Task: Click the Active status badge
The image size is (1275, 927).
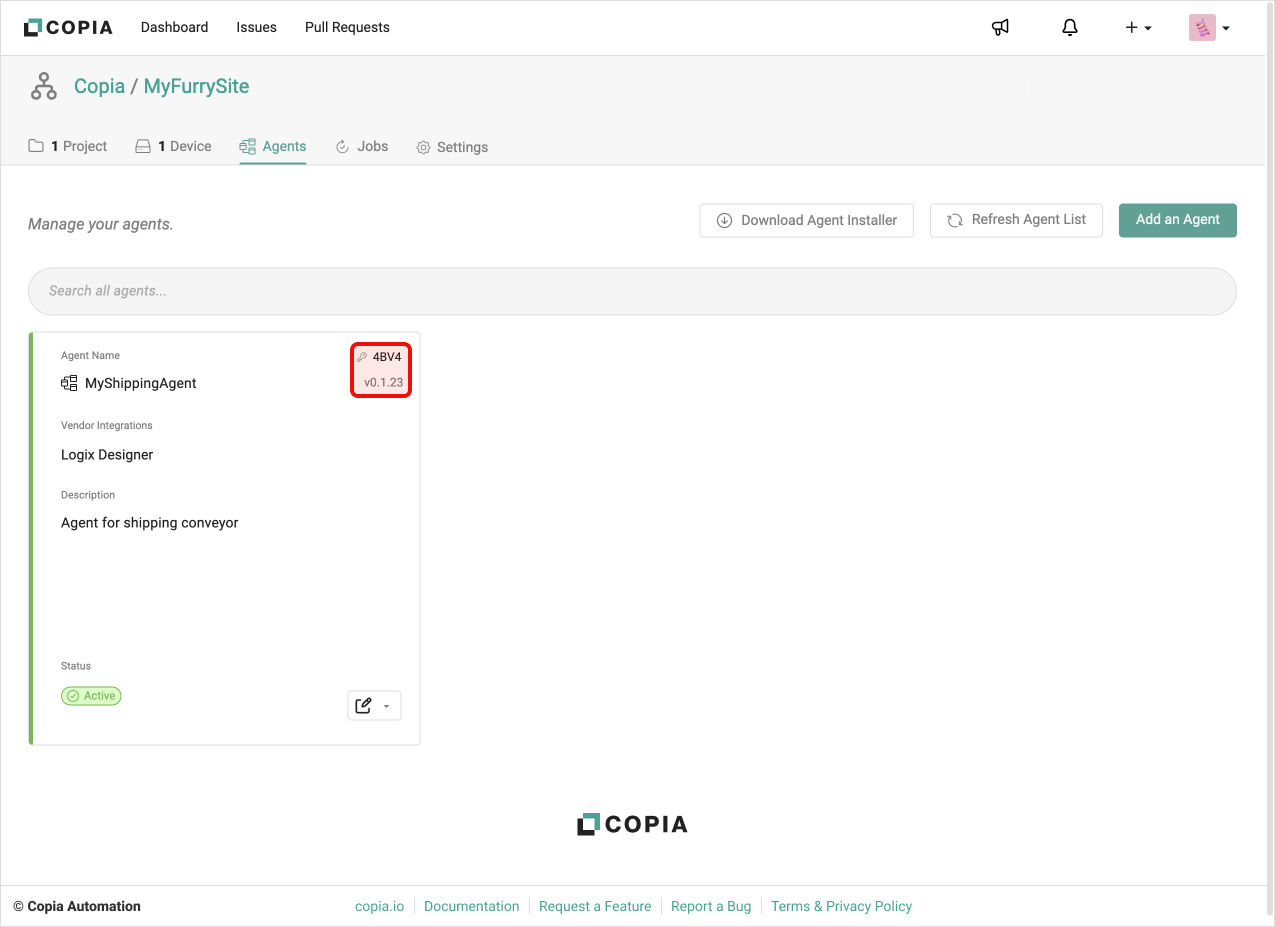Action: point(91,696)
